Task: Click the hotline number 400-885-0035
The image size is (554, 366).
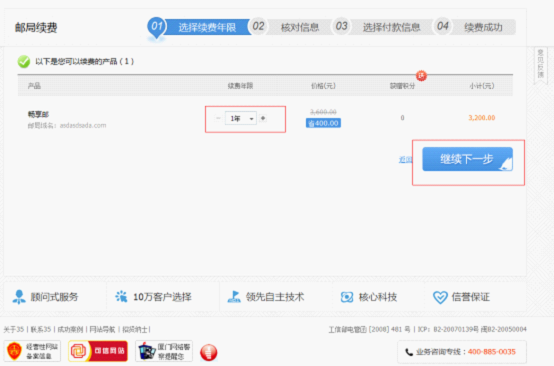Action: tap(491, 352)
